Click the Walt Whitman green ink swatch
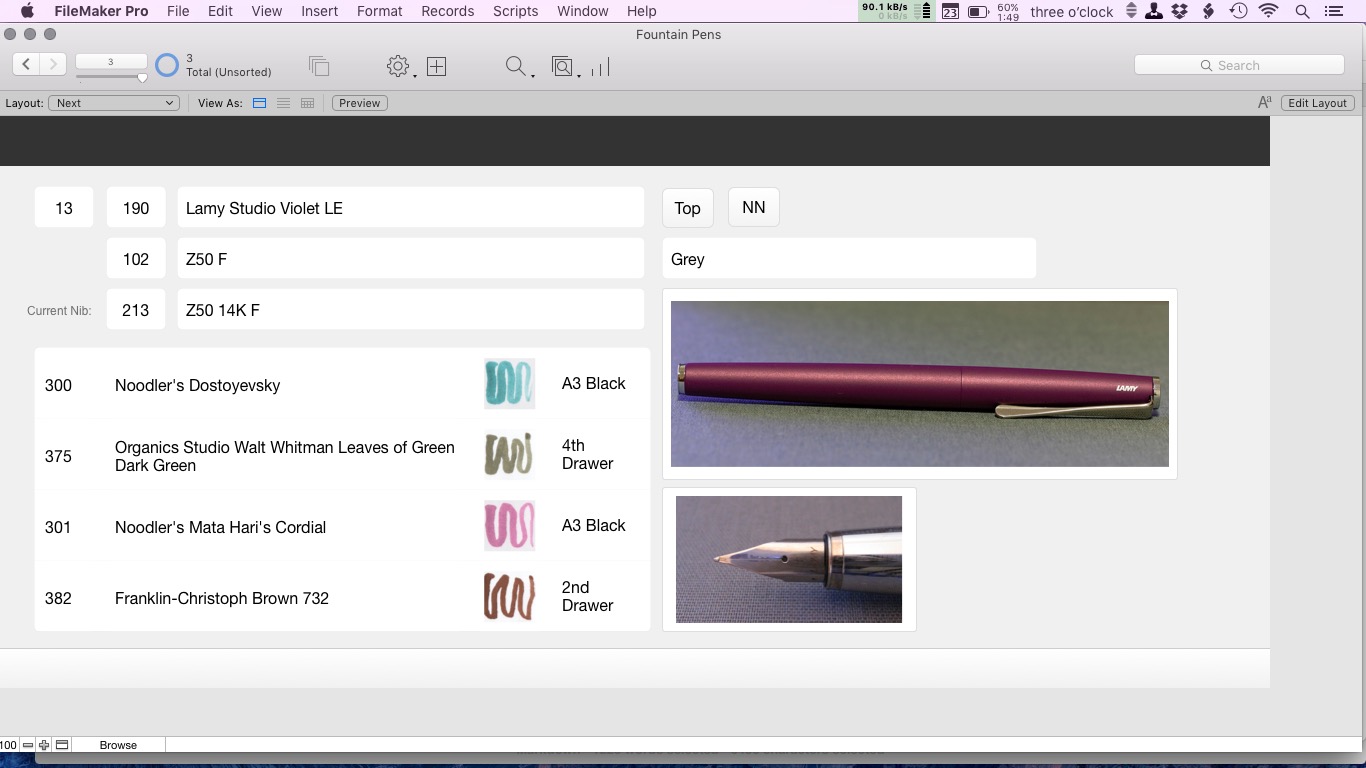The image size is (1366, 768). pos(509,455)
